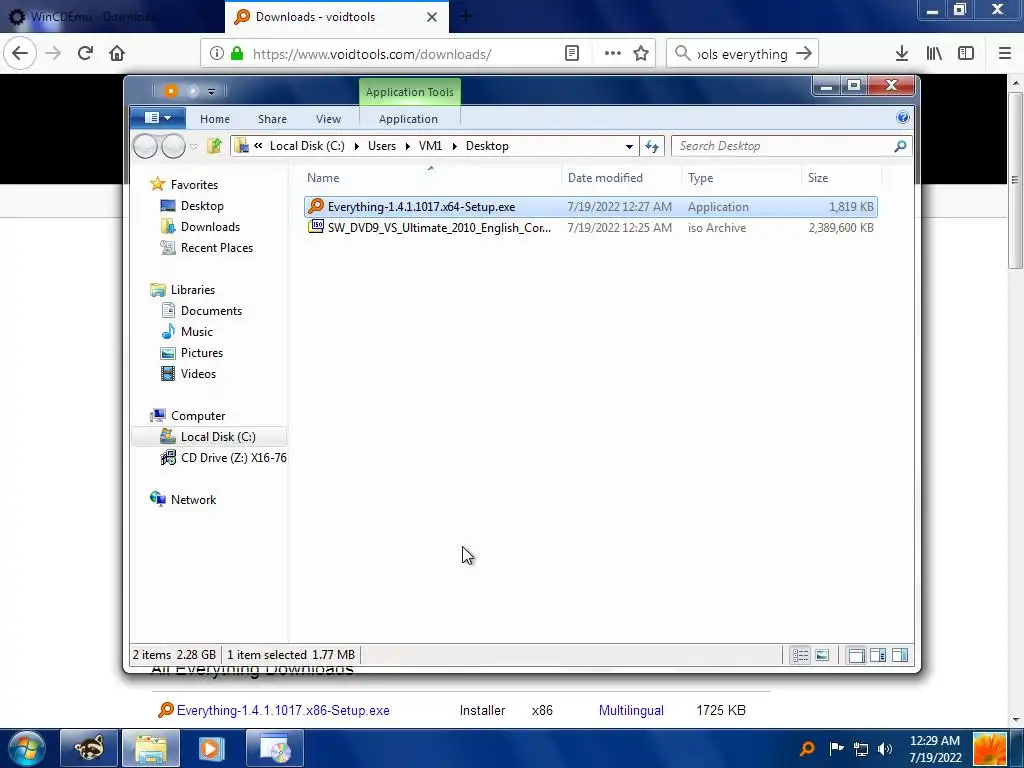The height and width of the screenshot is (768, 1024).
Task: Show site information icon in address bar
Action: [x=216, y=54]
